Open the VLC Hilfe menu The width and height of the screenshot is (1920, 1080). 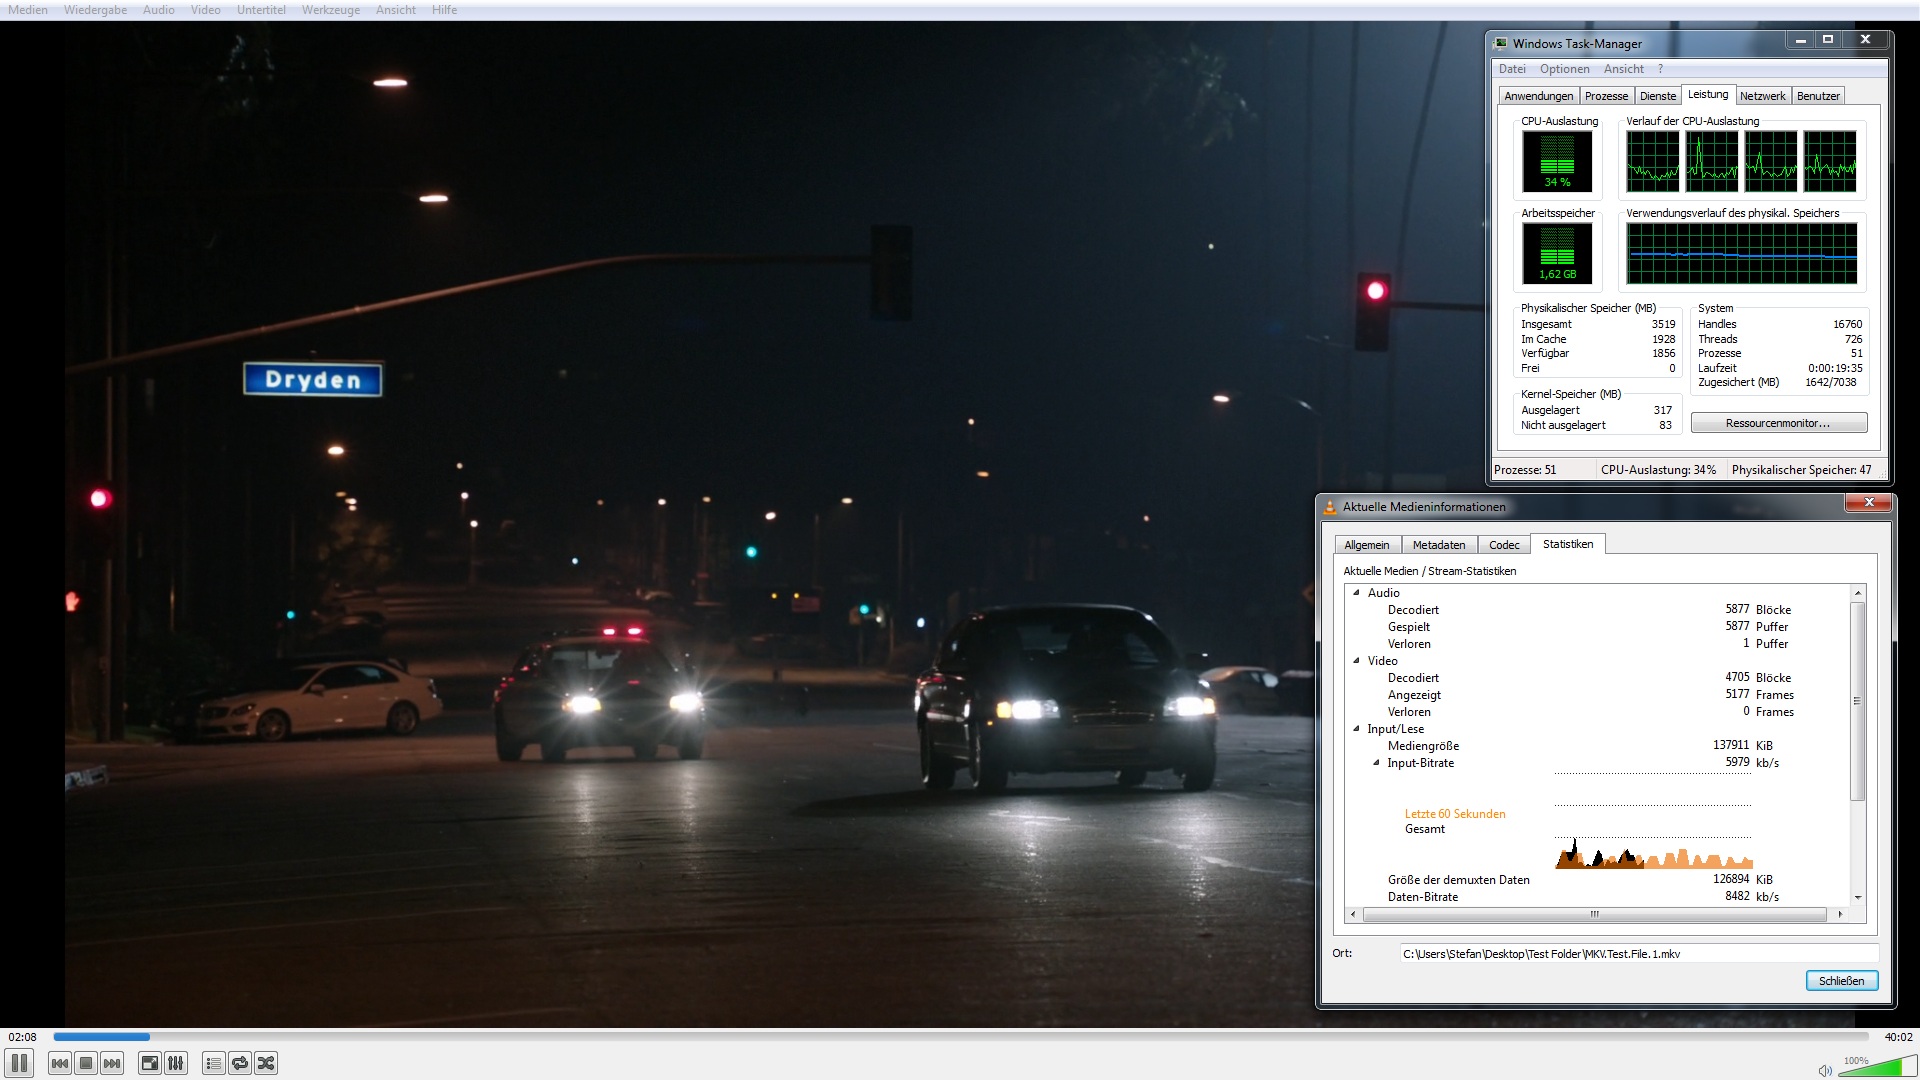click(445, 10)
